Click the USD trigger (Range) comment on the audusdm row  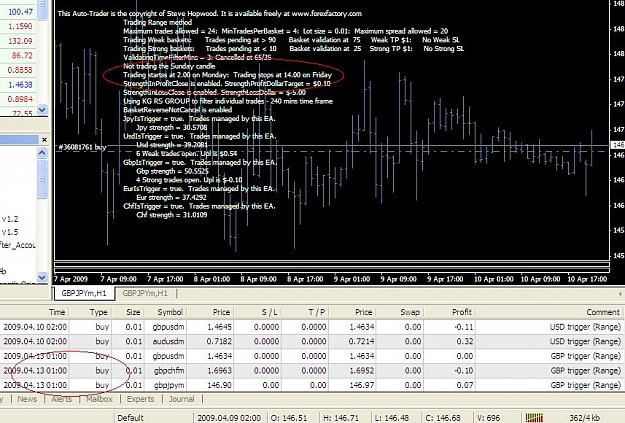(585, 342)
